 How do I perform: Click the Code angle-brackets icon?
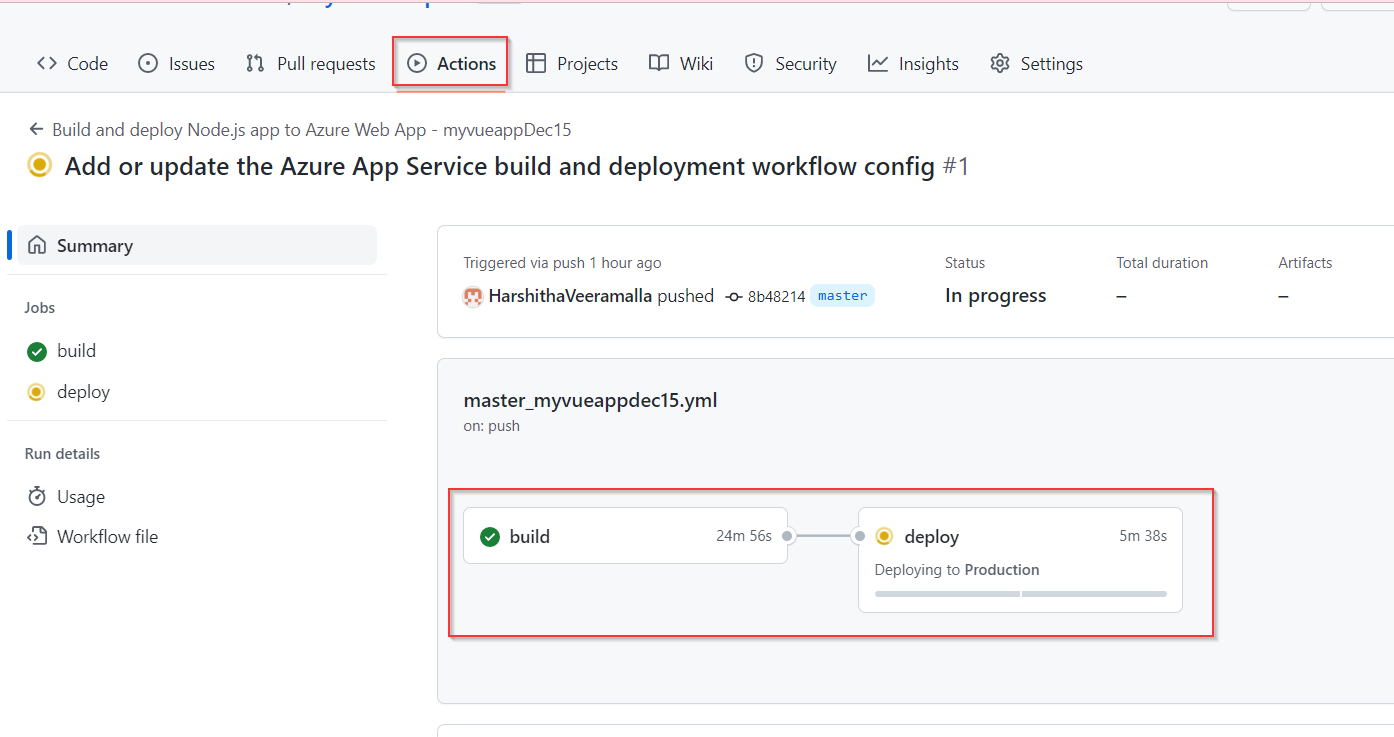(47, 63)
